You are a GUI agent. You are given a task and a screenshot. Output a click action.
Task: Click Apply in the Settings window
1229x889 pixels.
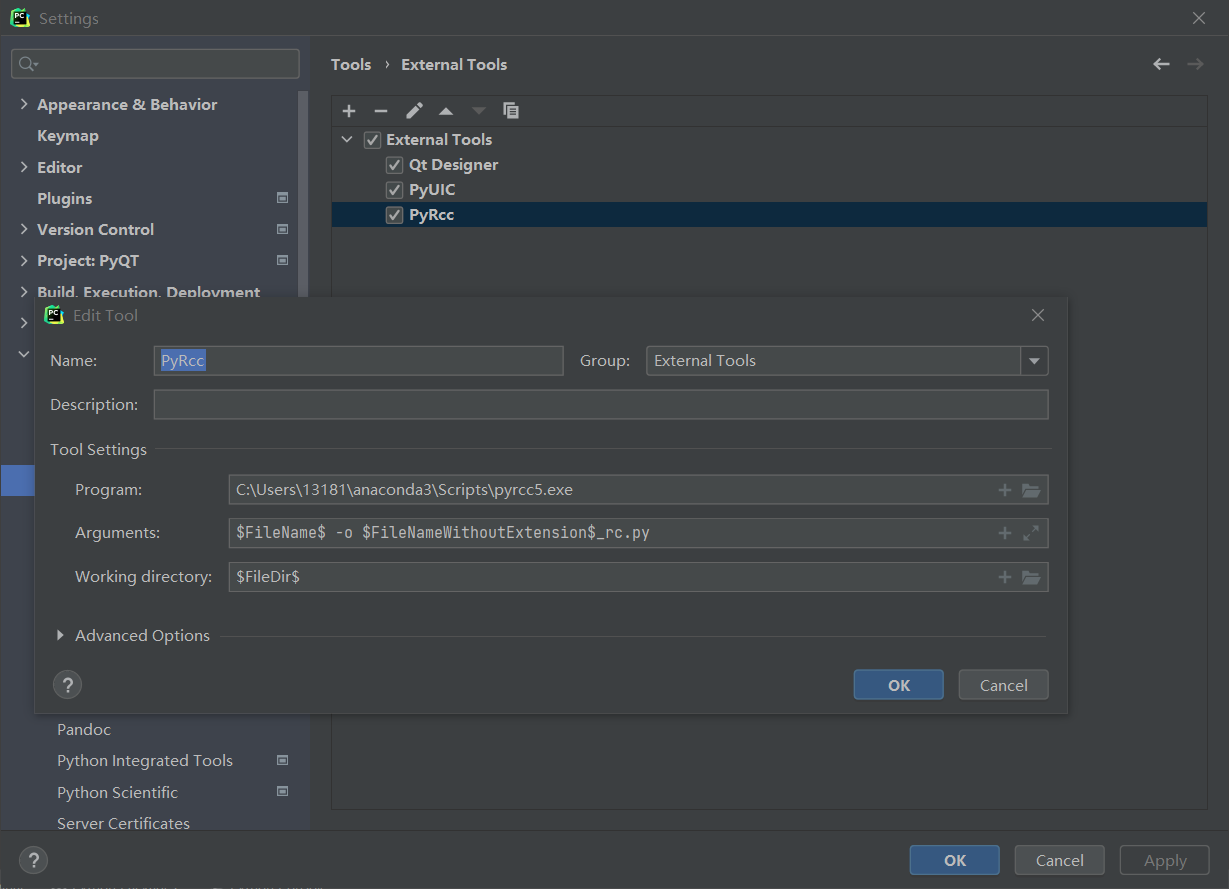1165,860
